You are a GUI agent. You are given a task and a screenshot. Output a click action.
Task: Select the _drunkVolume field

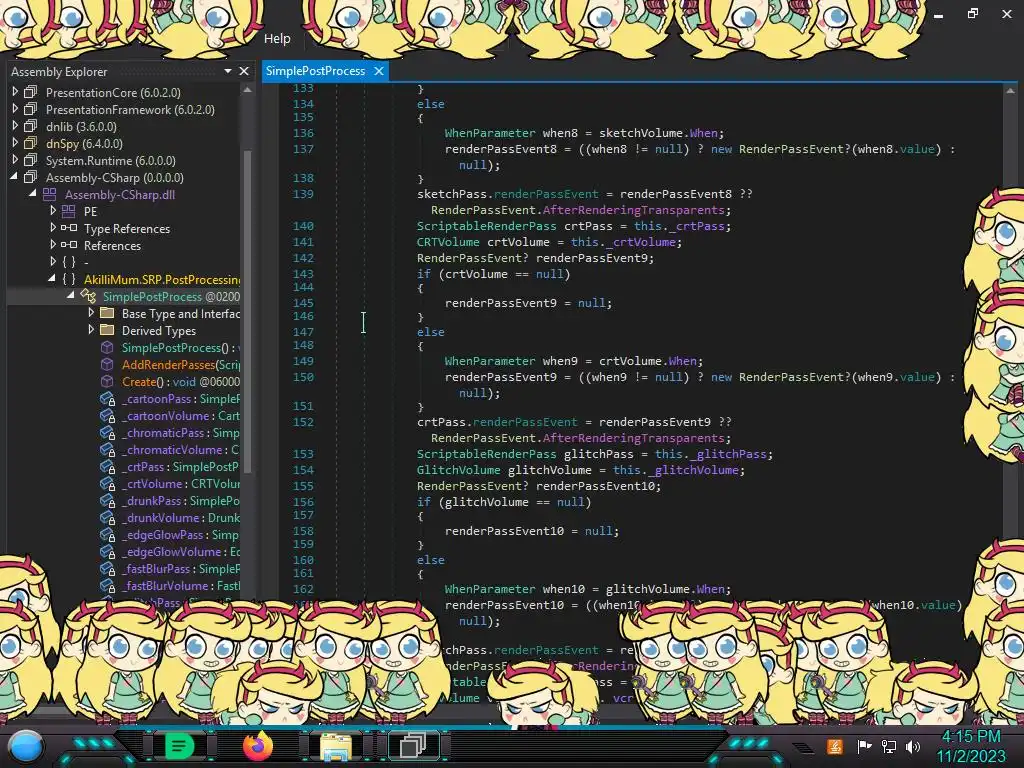pos(181,517)
